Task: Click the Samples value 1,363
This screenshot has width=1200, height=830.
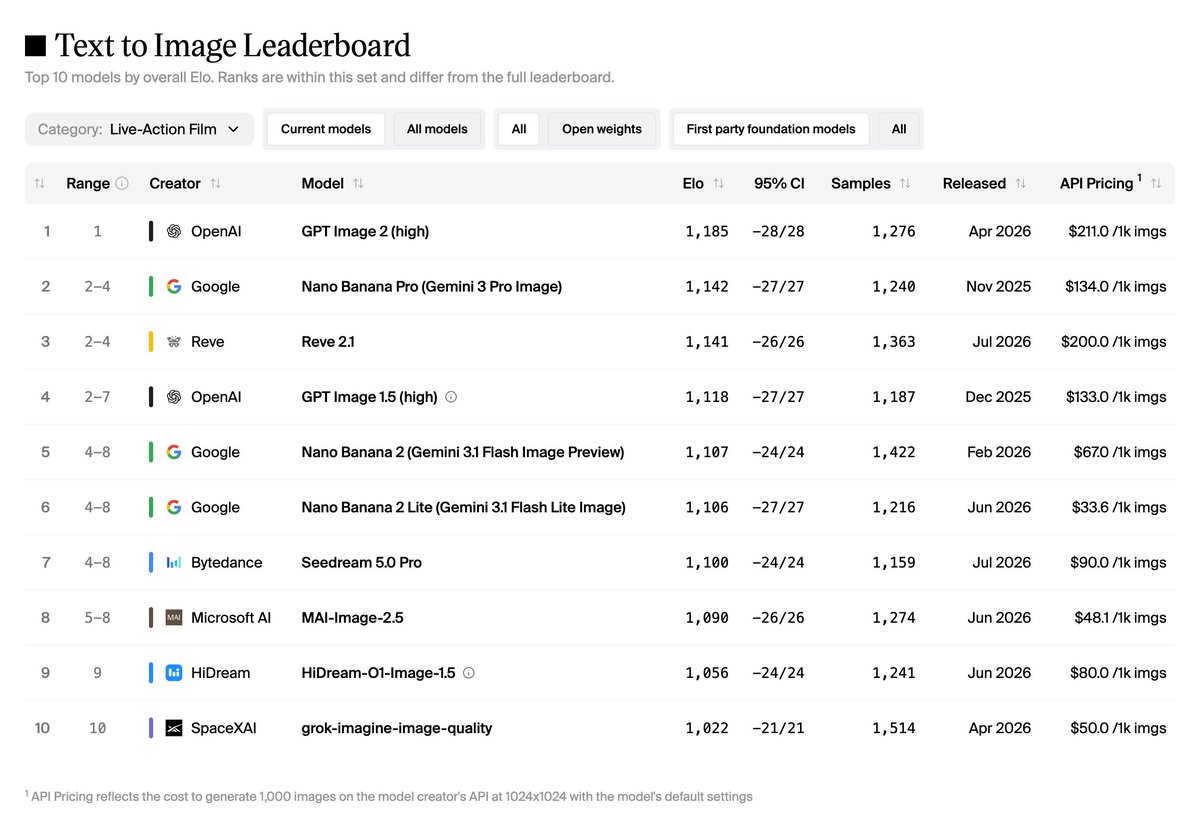Action: [894, 342]
